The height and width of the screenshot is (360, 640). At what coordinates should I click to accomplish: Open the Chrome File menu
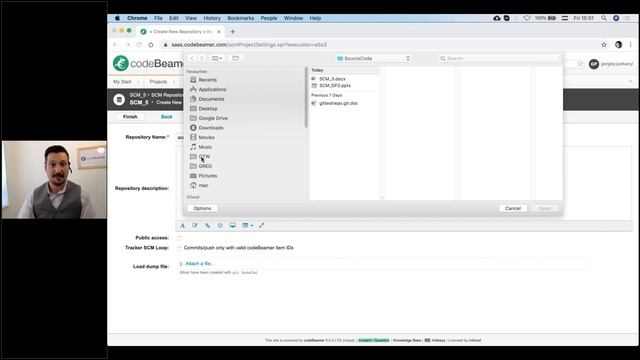158,18
